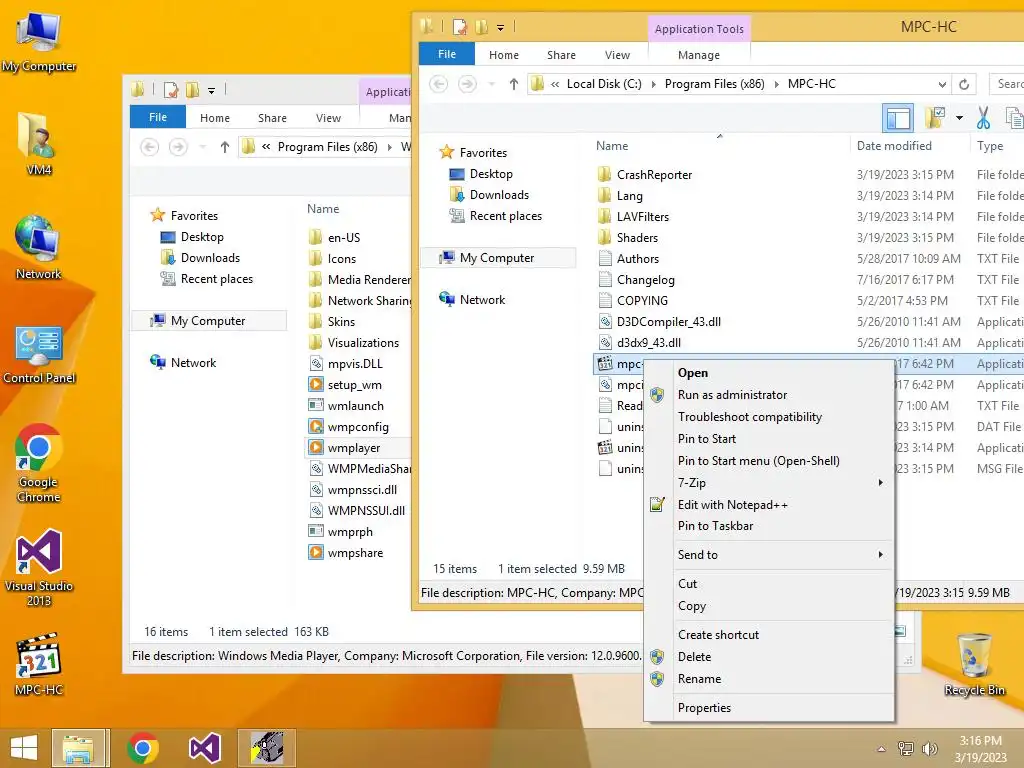
Task: Choose Edit with Notepad++
Action: (769, 505)
